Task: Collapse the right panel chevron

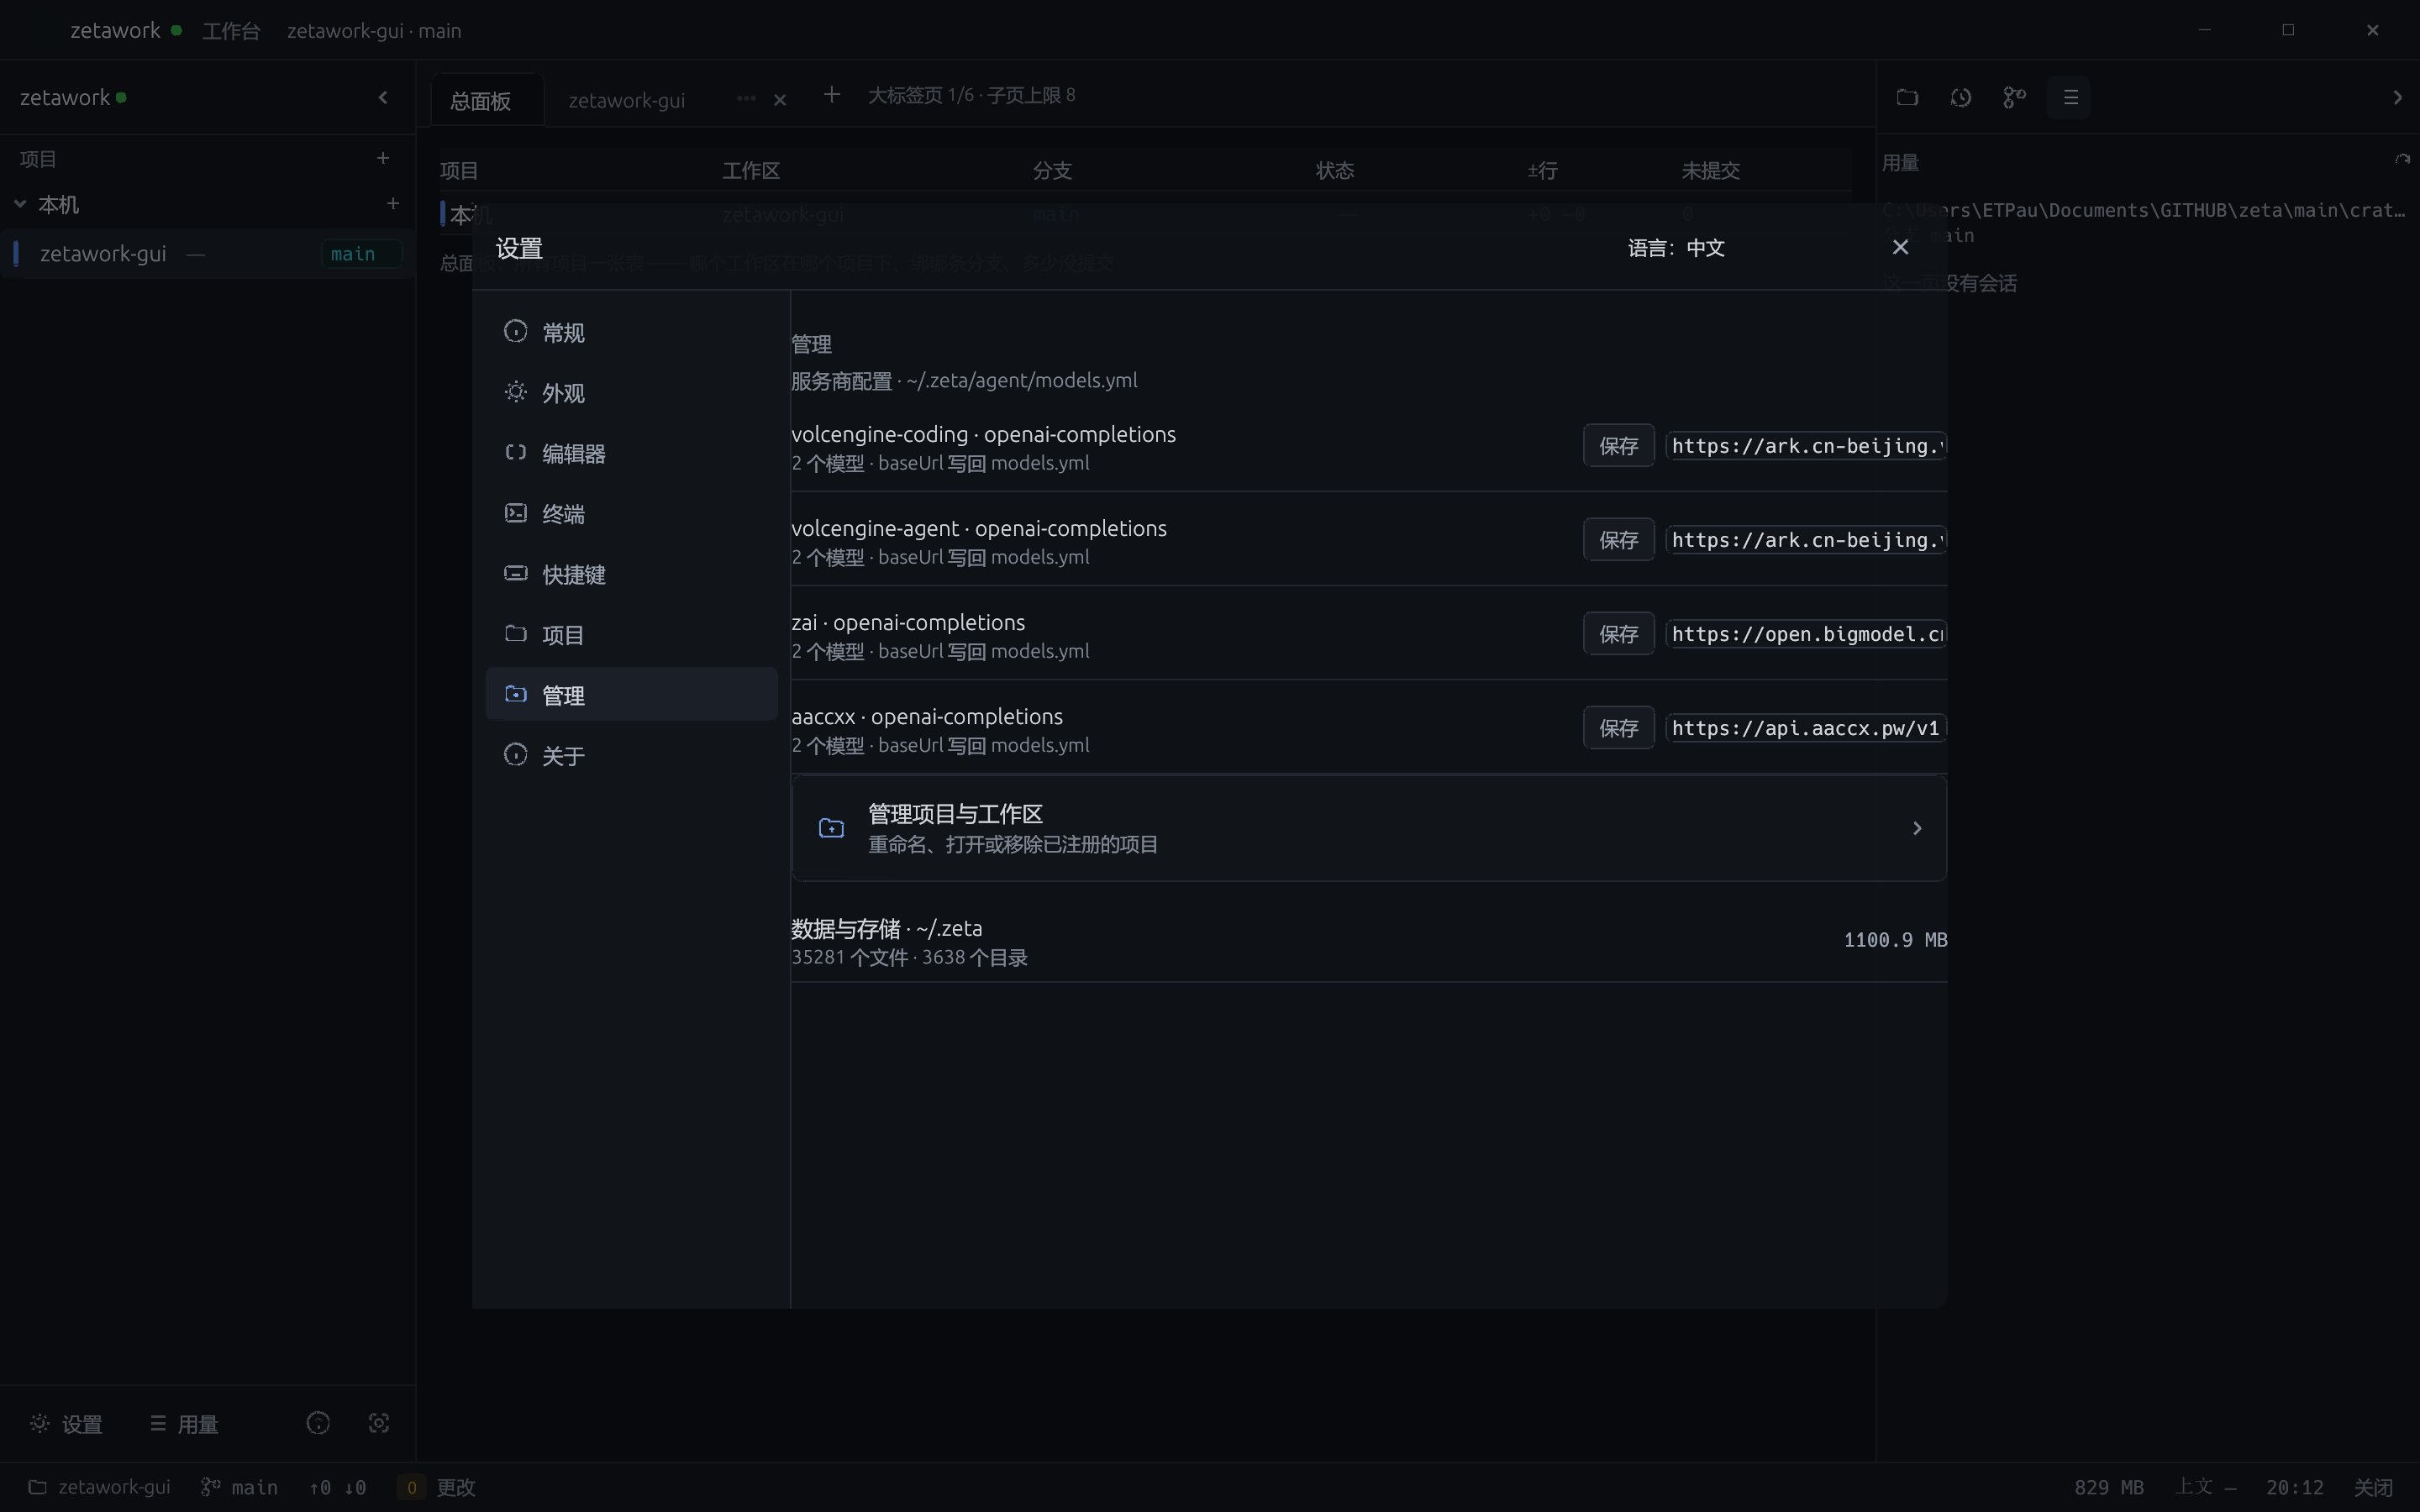Action: 2397,97
